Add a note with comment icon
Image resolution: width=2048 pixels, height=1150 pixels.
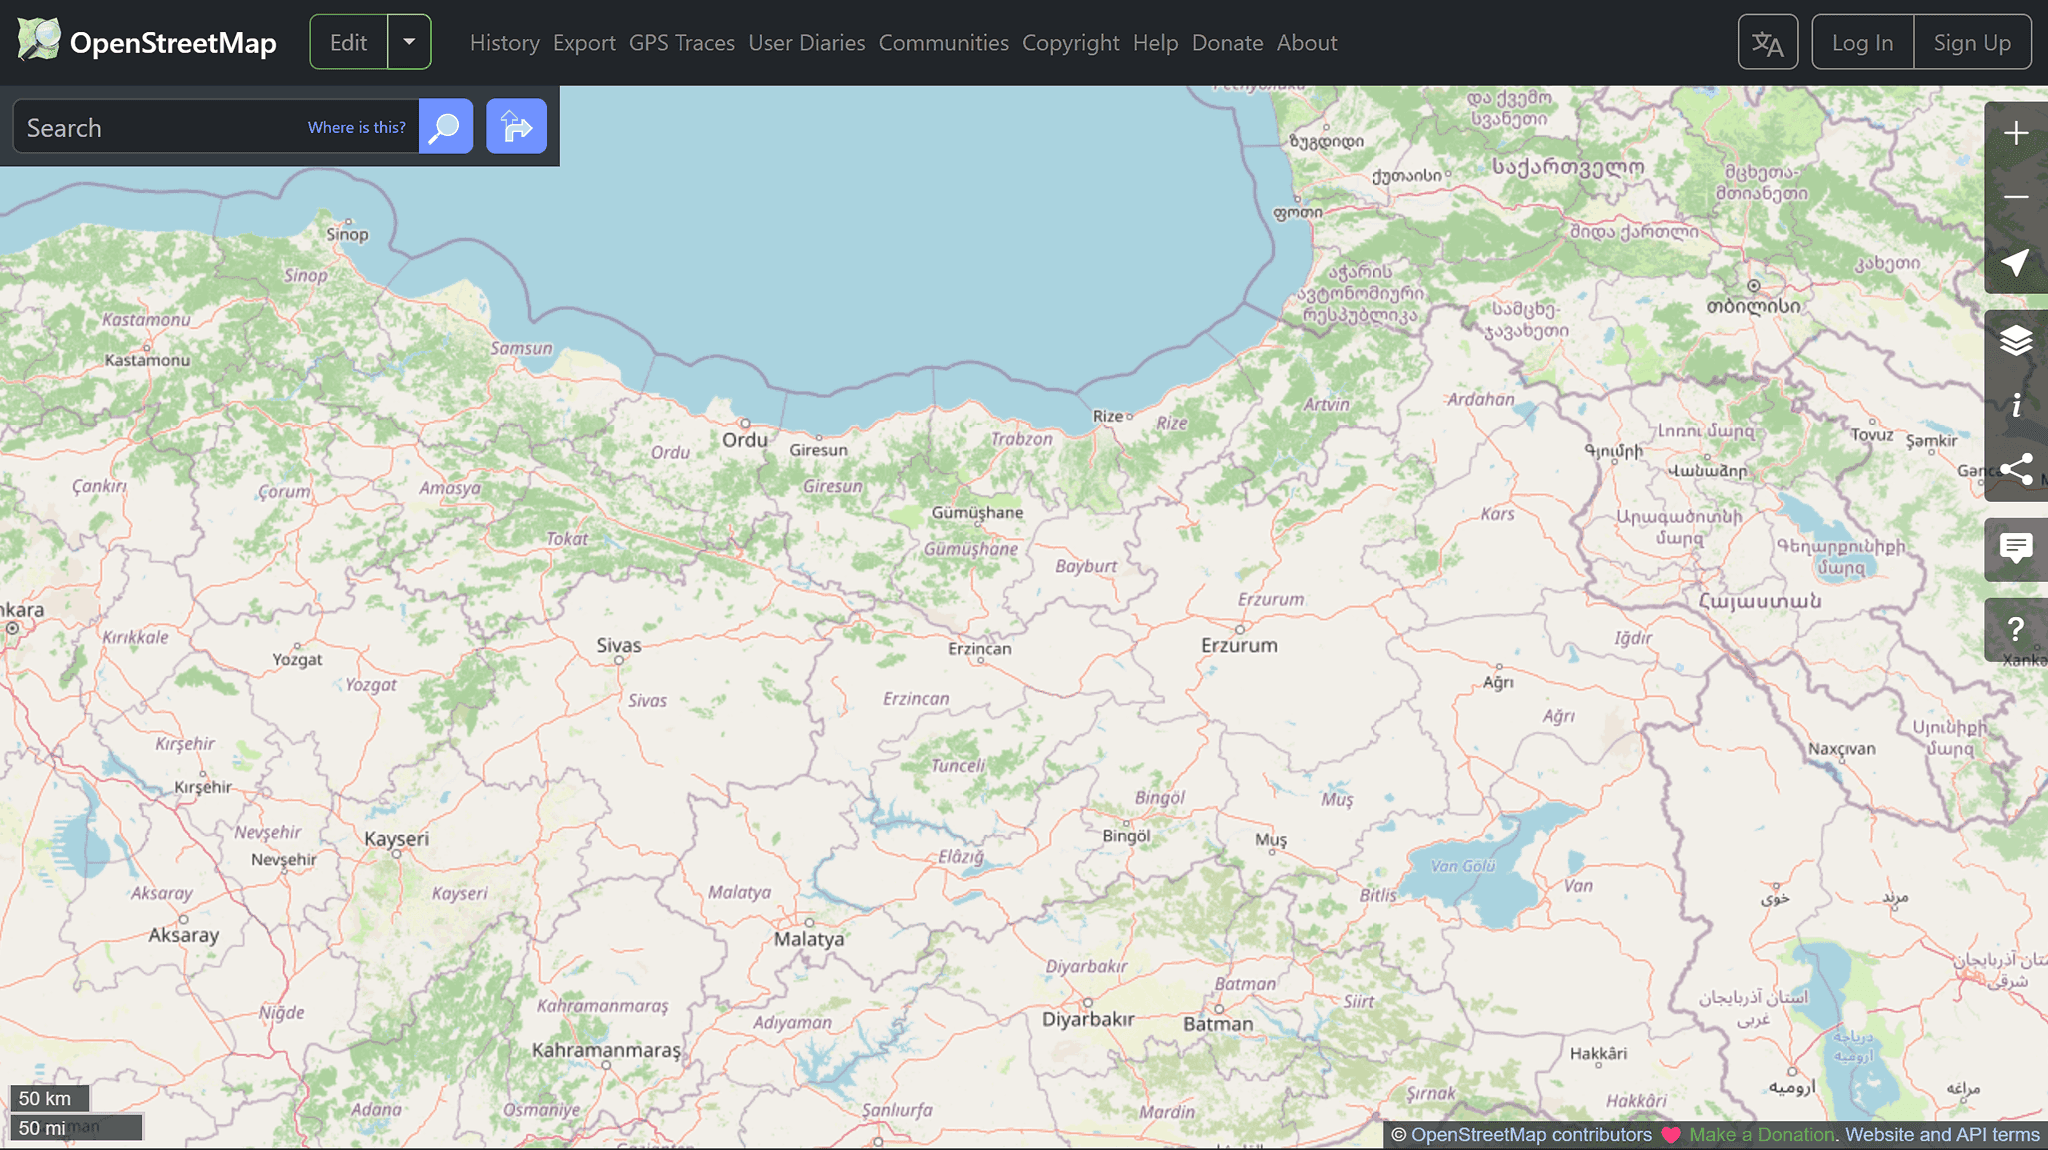[2015, 548]
